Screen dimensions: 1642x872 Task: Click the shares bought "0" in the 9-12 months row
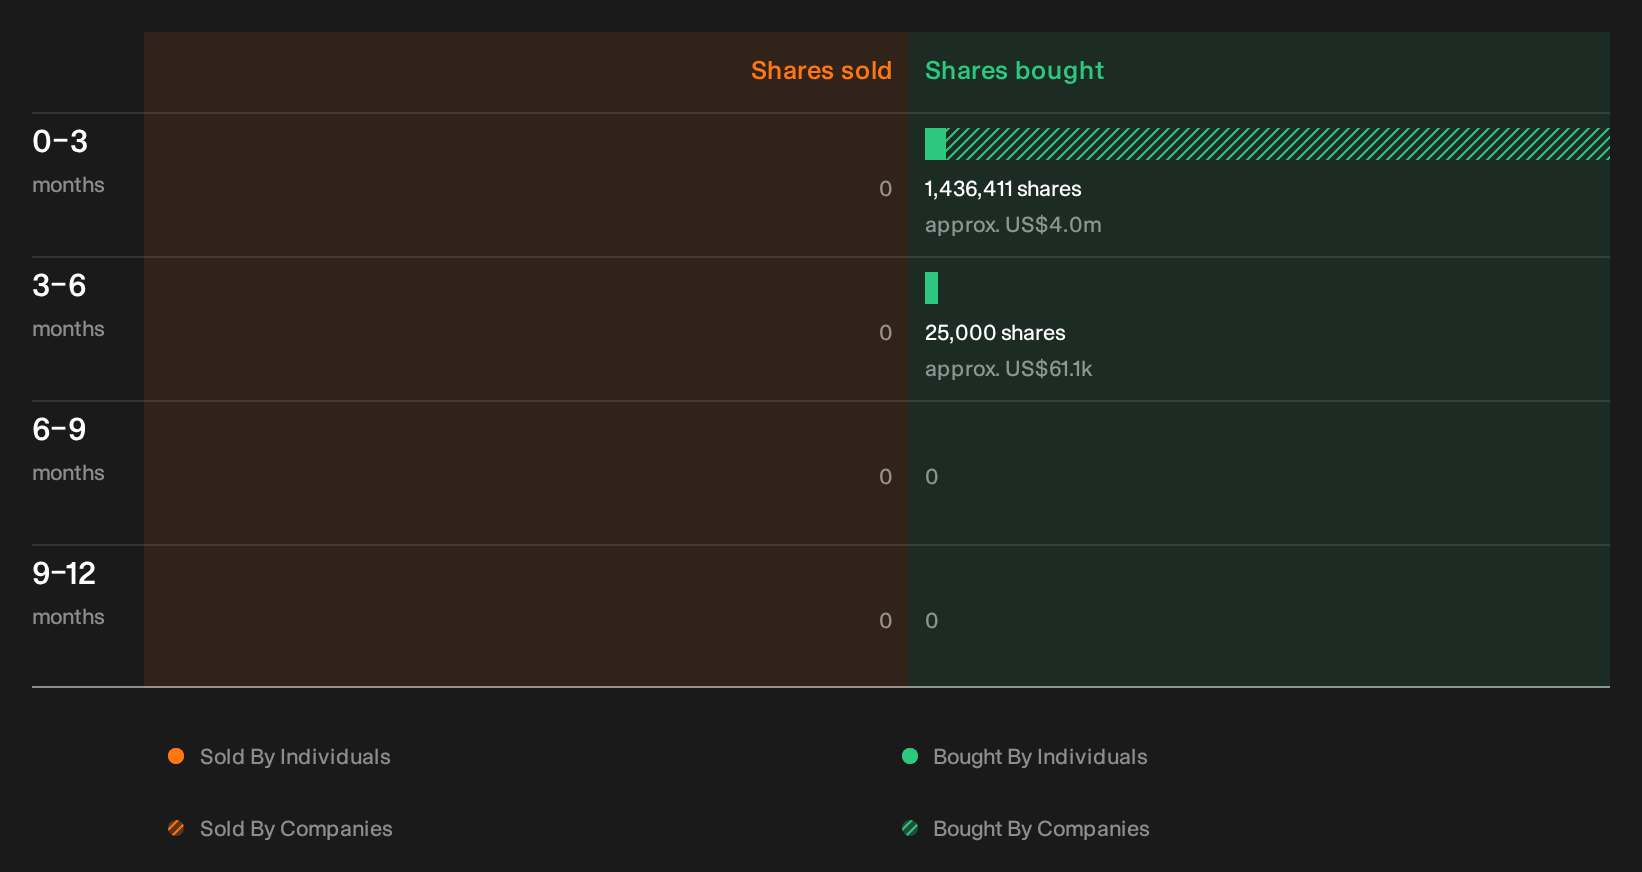click(x=932, y=621)
